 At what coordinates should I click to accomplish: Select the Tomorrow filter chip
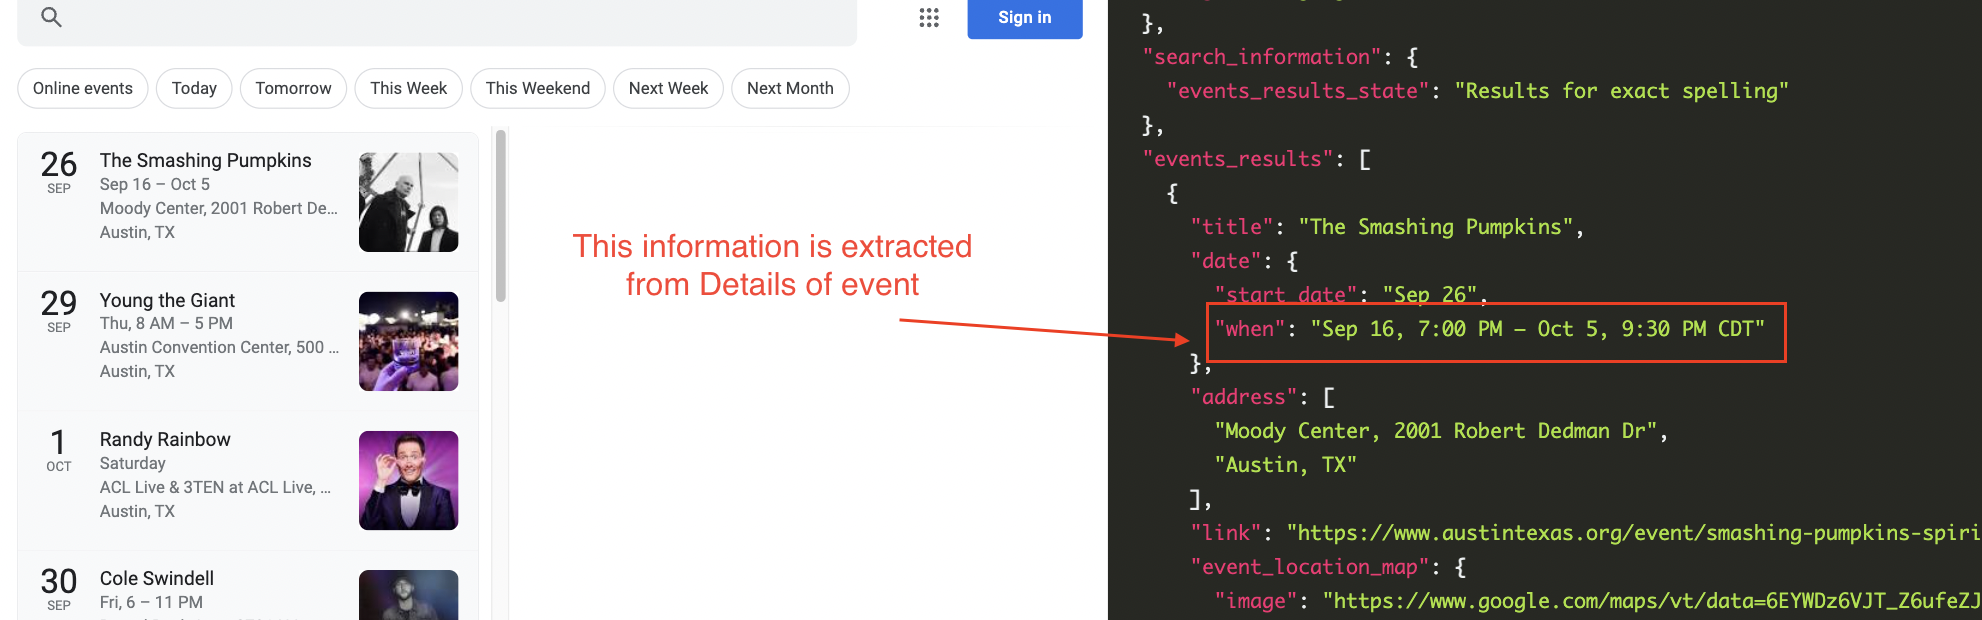click(293, 88)
